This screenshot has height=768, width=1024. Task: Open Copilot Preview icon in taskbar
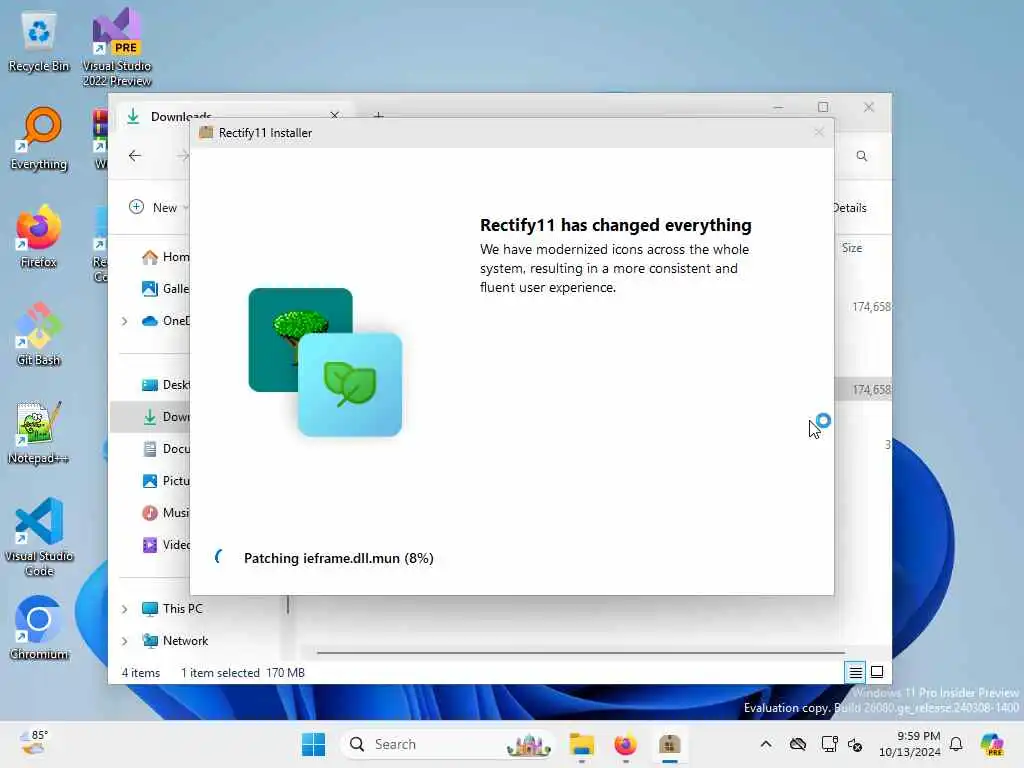click(x=992, y=744)
